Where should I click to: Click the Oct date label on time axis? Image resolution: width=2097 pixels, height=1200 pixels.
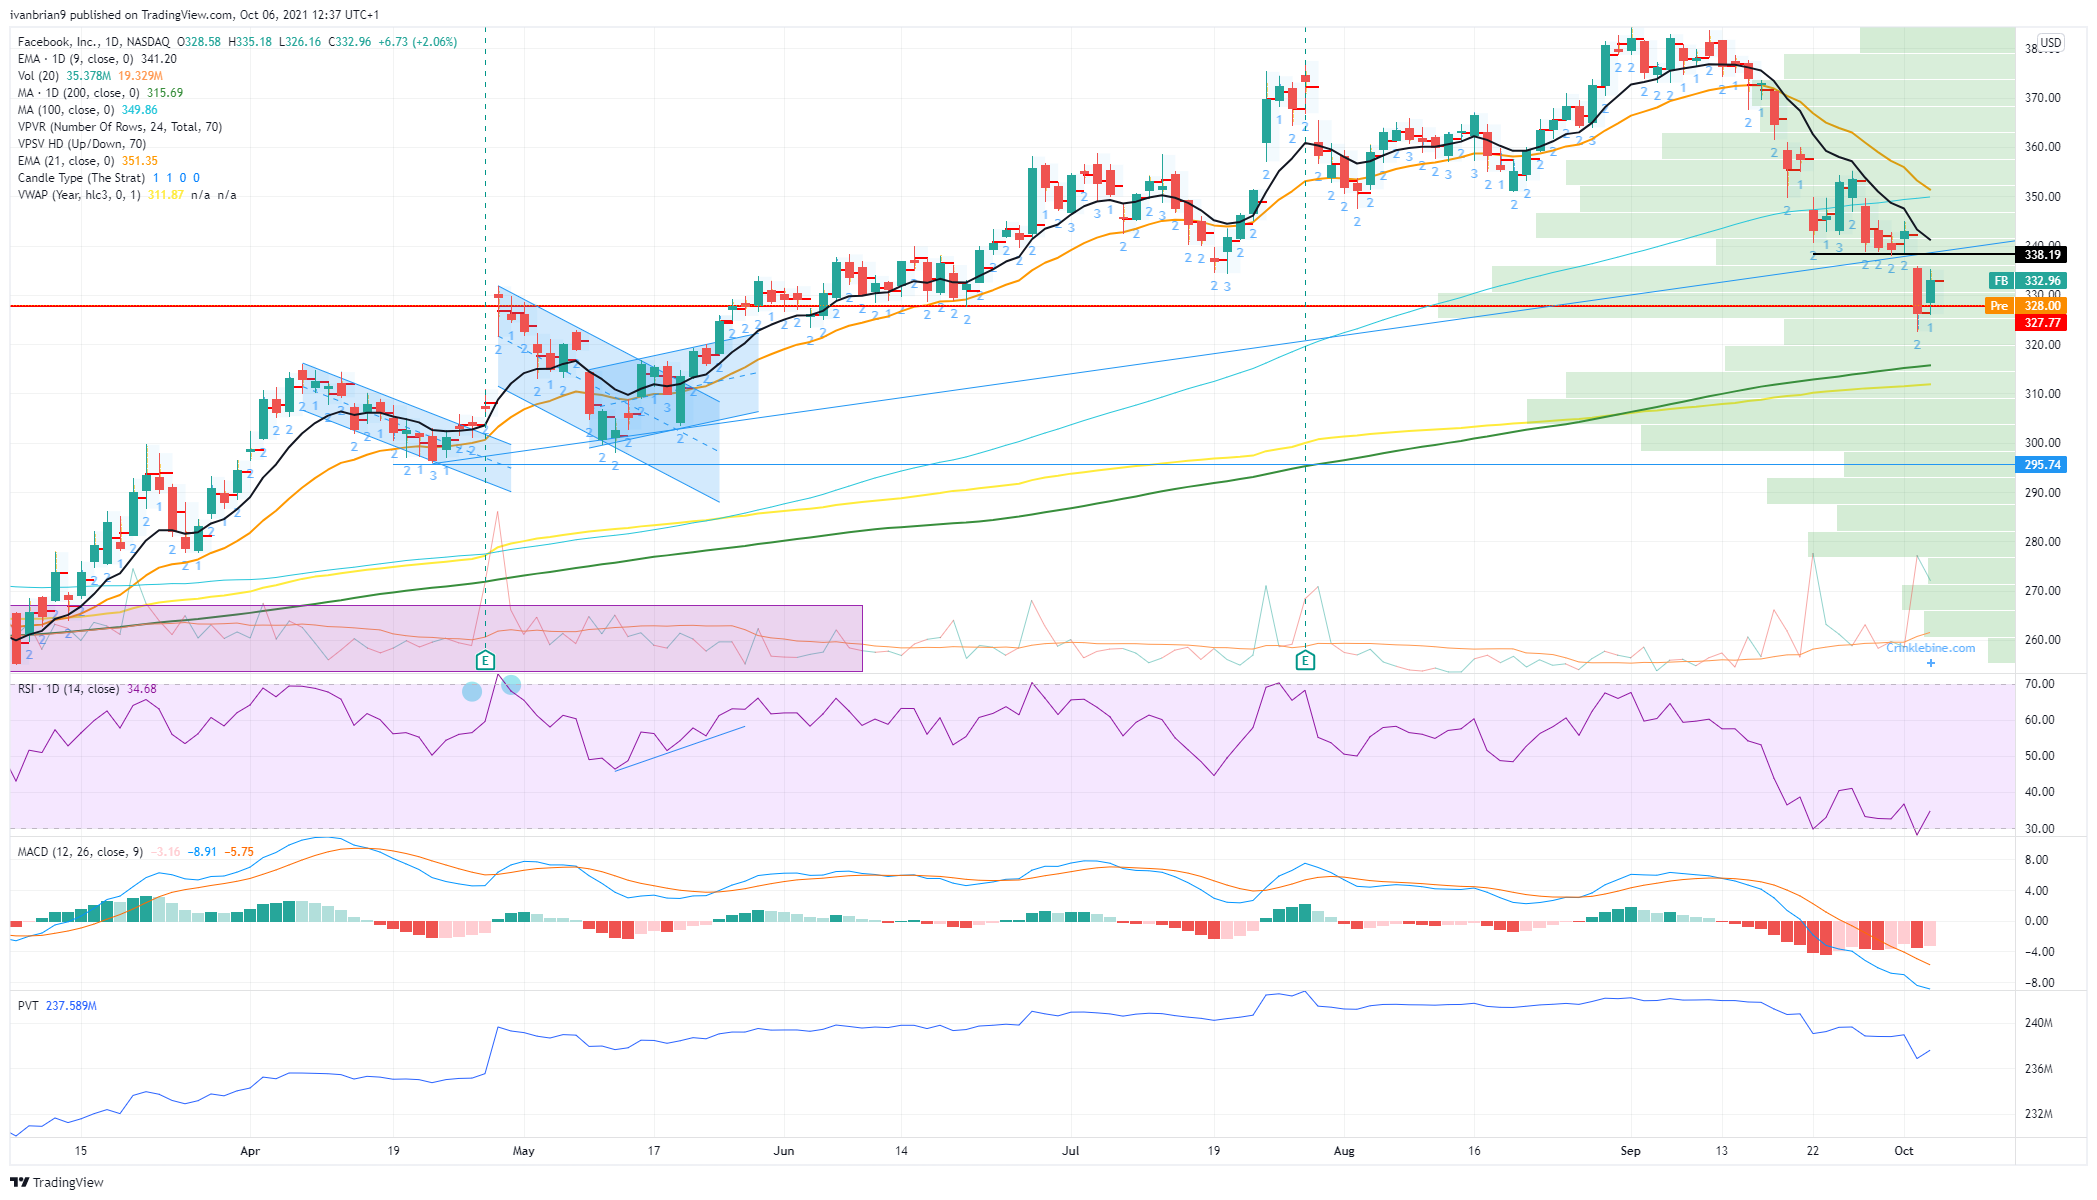[1904, 1151]
